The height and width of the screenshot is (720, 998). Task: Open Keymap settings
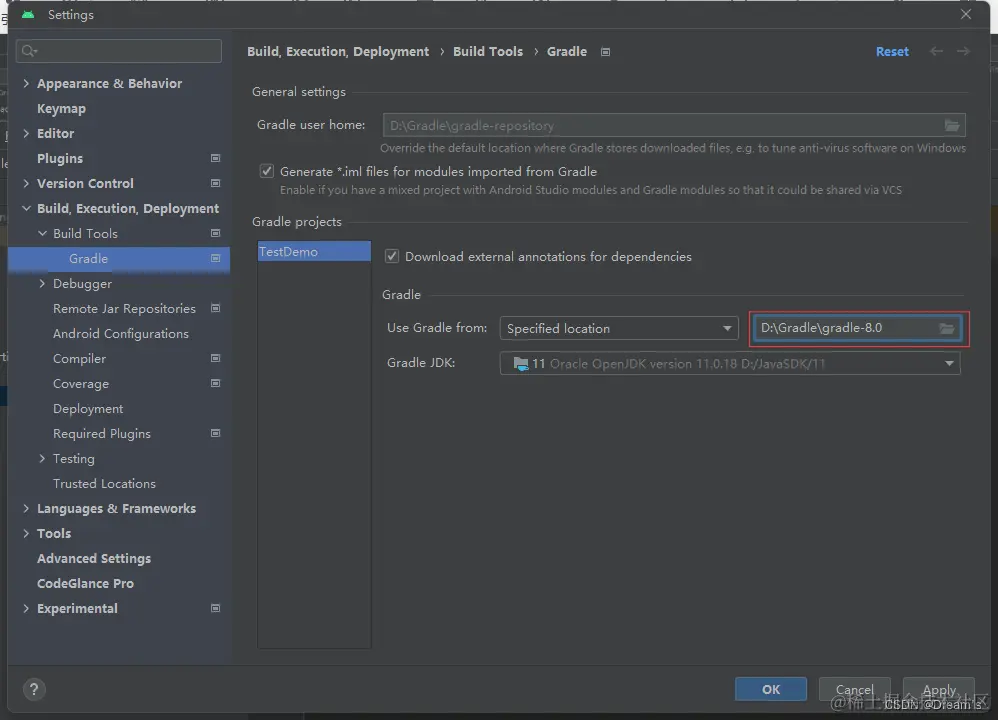point(61,109)
